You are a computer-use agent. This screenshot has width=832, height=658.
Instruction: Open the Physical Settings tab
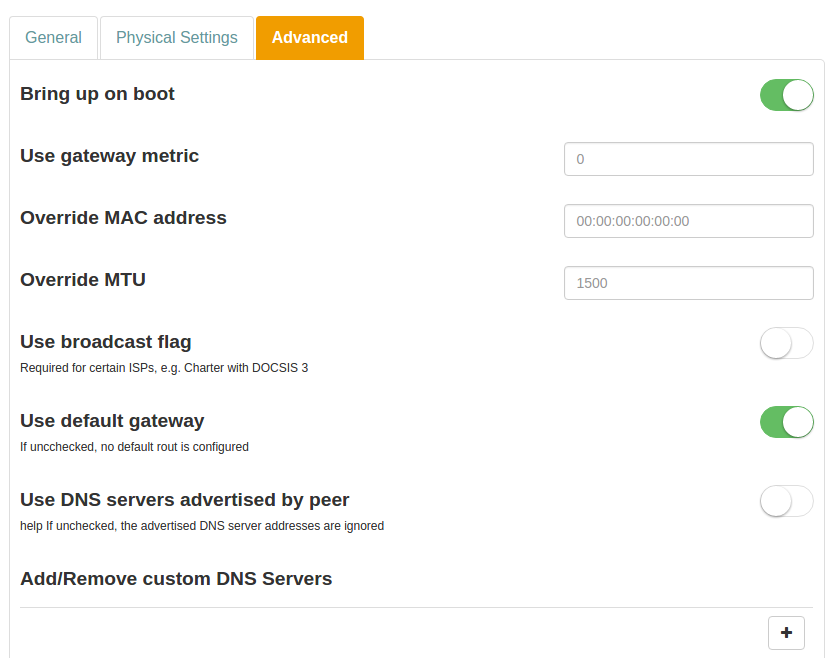177,38
